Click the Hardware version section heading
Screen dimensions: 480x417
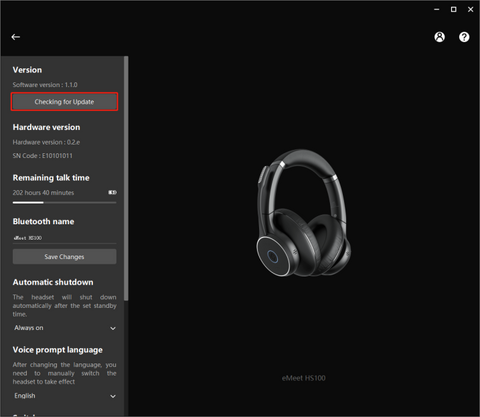click(46, 127)
